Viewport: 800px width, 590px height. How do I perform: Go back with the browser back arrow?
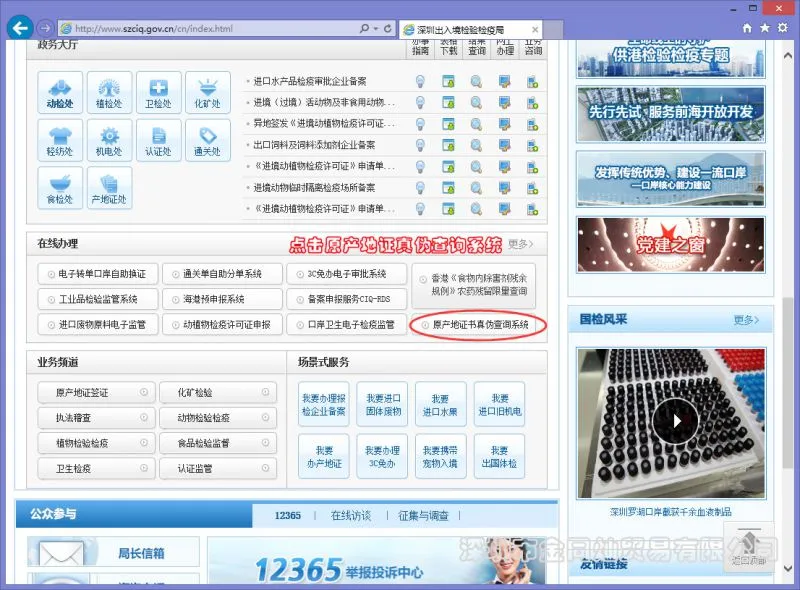click(x=20, y=28)
